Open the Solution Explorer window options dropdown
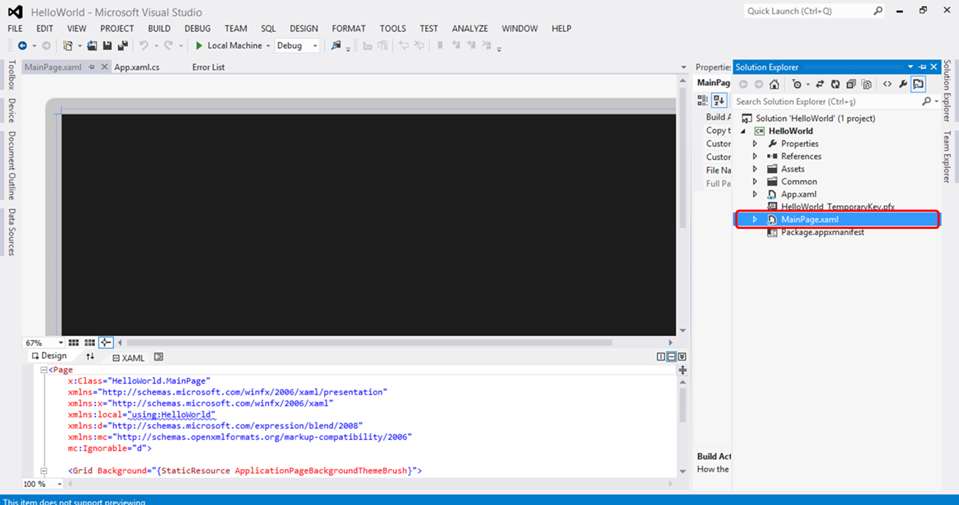 [x=910, y=67]
